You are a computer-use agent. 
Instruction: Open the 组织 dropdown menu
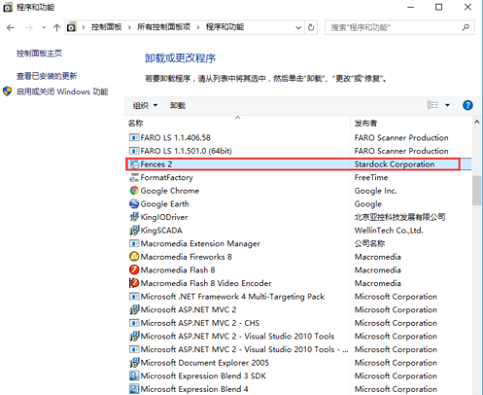click(145, 106)
